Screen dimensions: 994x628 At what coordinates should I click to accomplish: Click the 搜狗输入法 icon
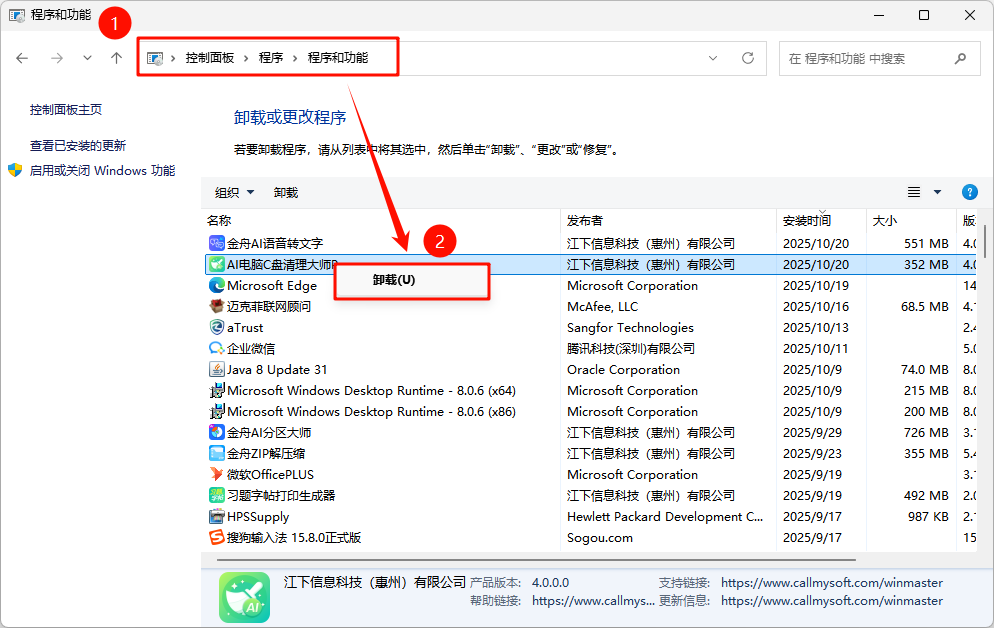pyautogui.click(x=216, y=537)
